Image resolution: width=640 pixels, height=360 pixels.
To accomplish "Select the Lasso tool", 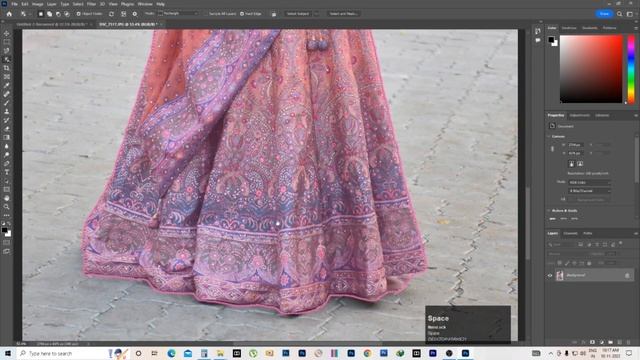I will (x=7, y=51).
